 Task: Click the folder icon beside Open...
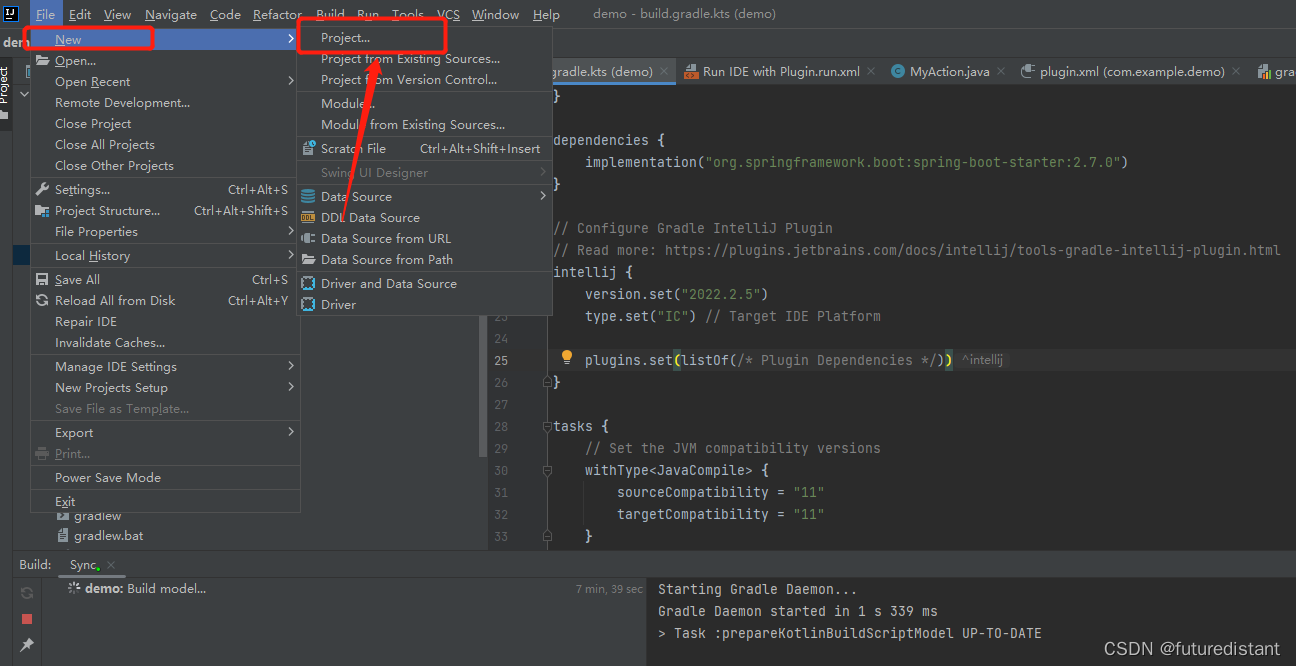[42, 61]
